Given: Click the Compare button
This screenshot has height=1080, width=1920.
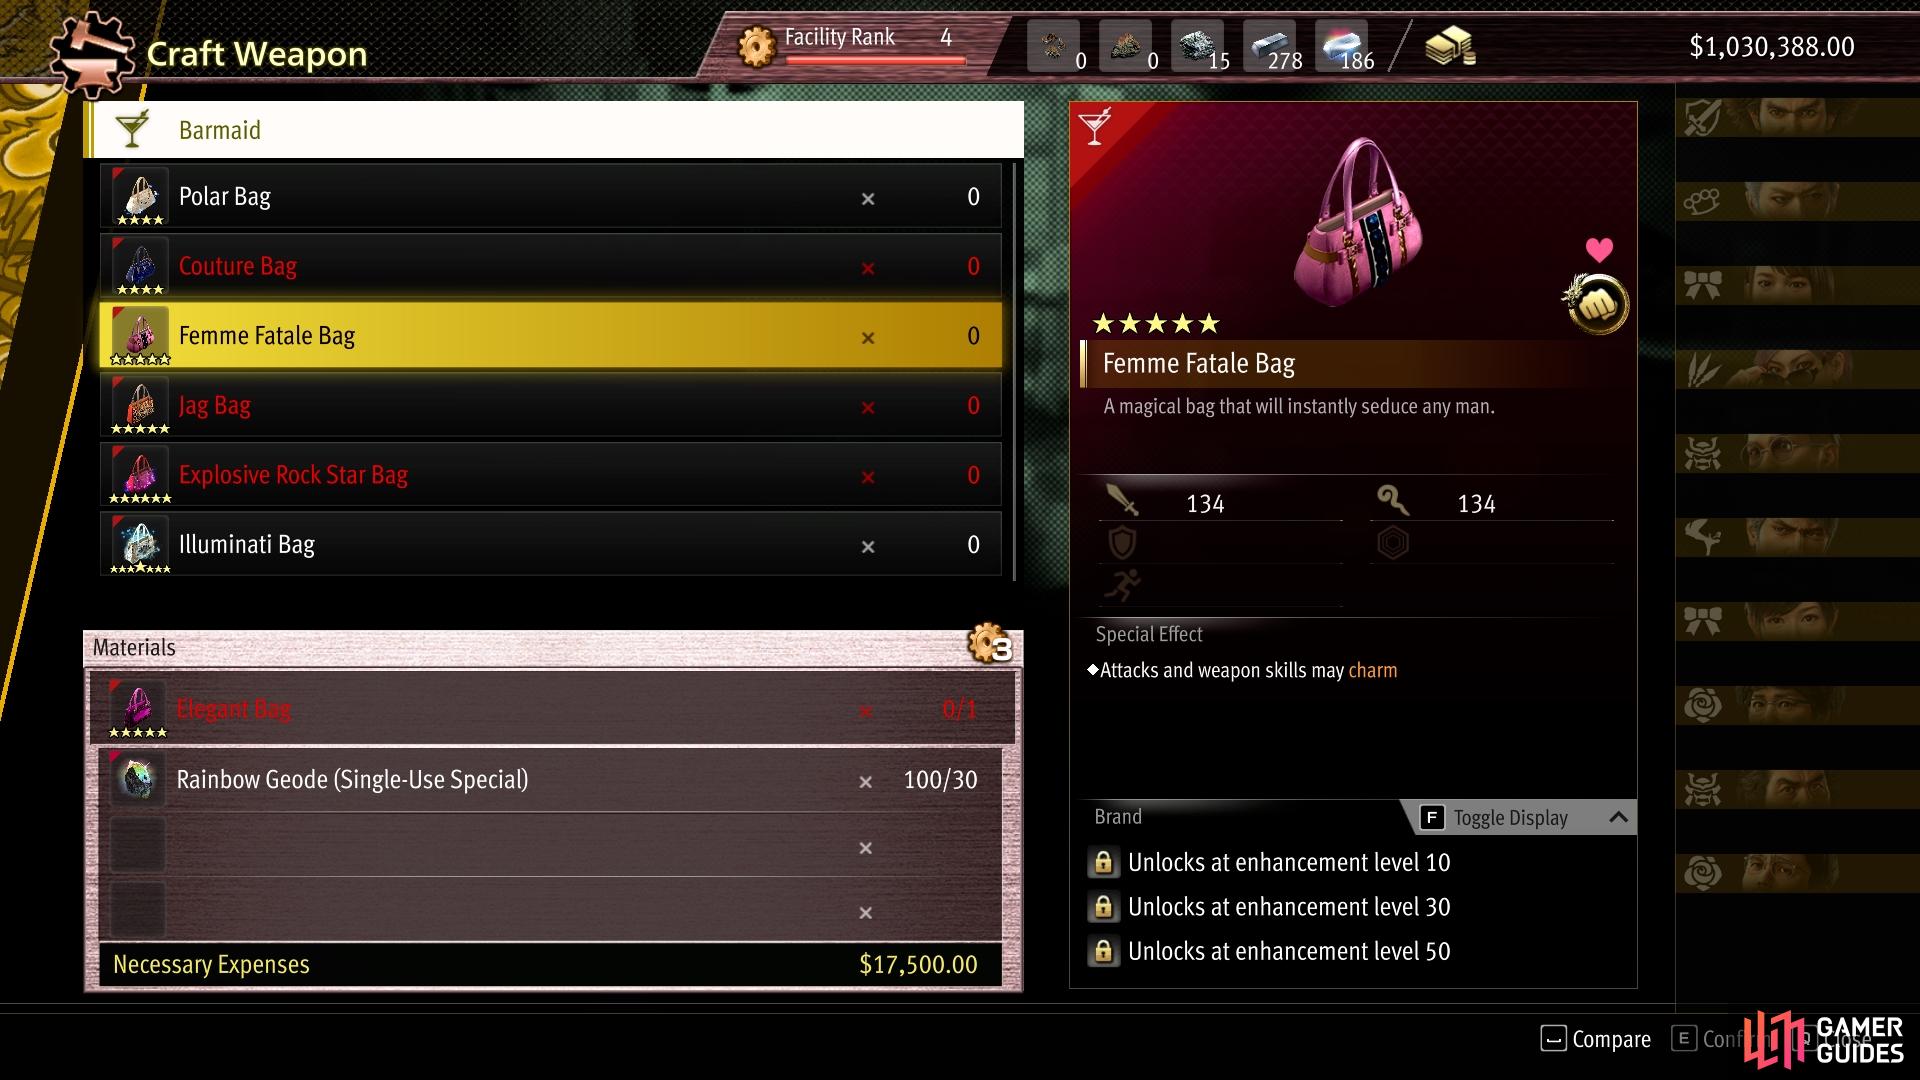Looking at the screenshot, I should click(x=1596, y=1040).
